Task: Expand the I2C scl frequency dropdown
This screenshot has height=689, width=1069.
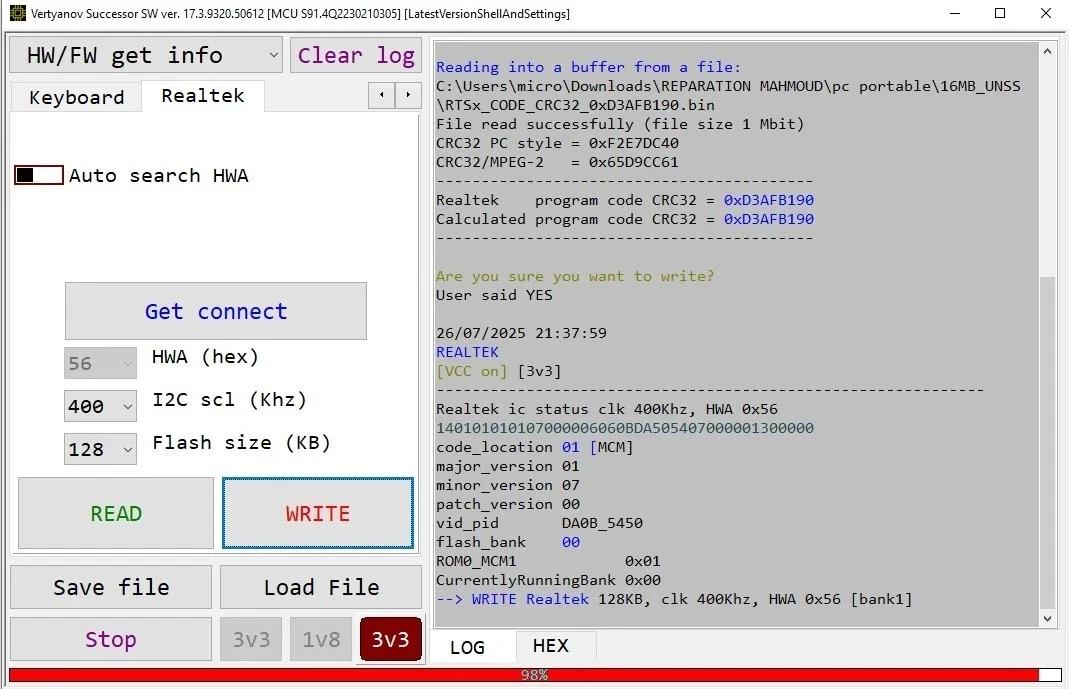Action: coord(100,406)
